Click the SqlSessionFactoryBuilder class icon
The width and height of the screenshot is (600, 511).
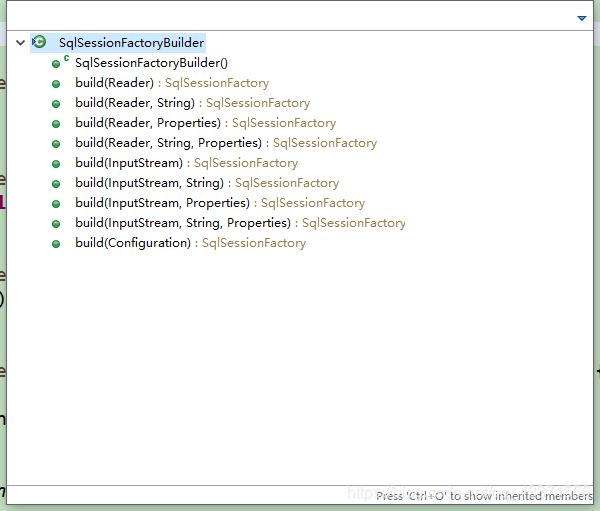point(39,42)
